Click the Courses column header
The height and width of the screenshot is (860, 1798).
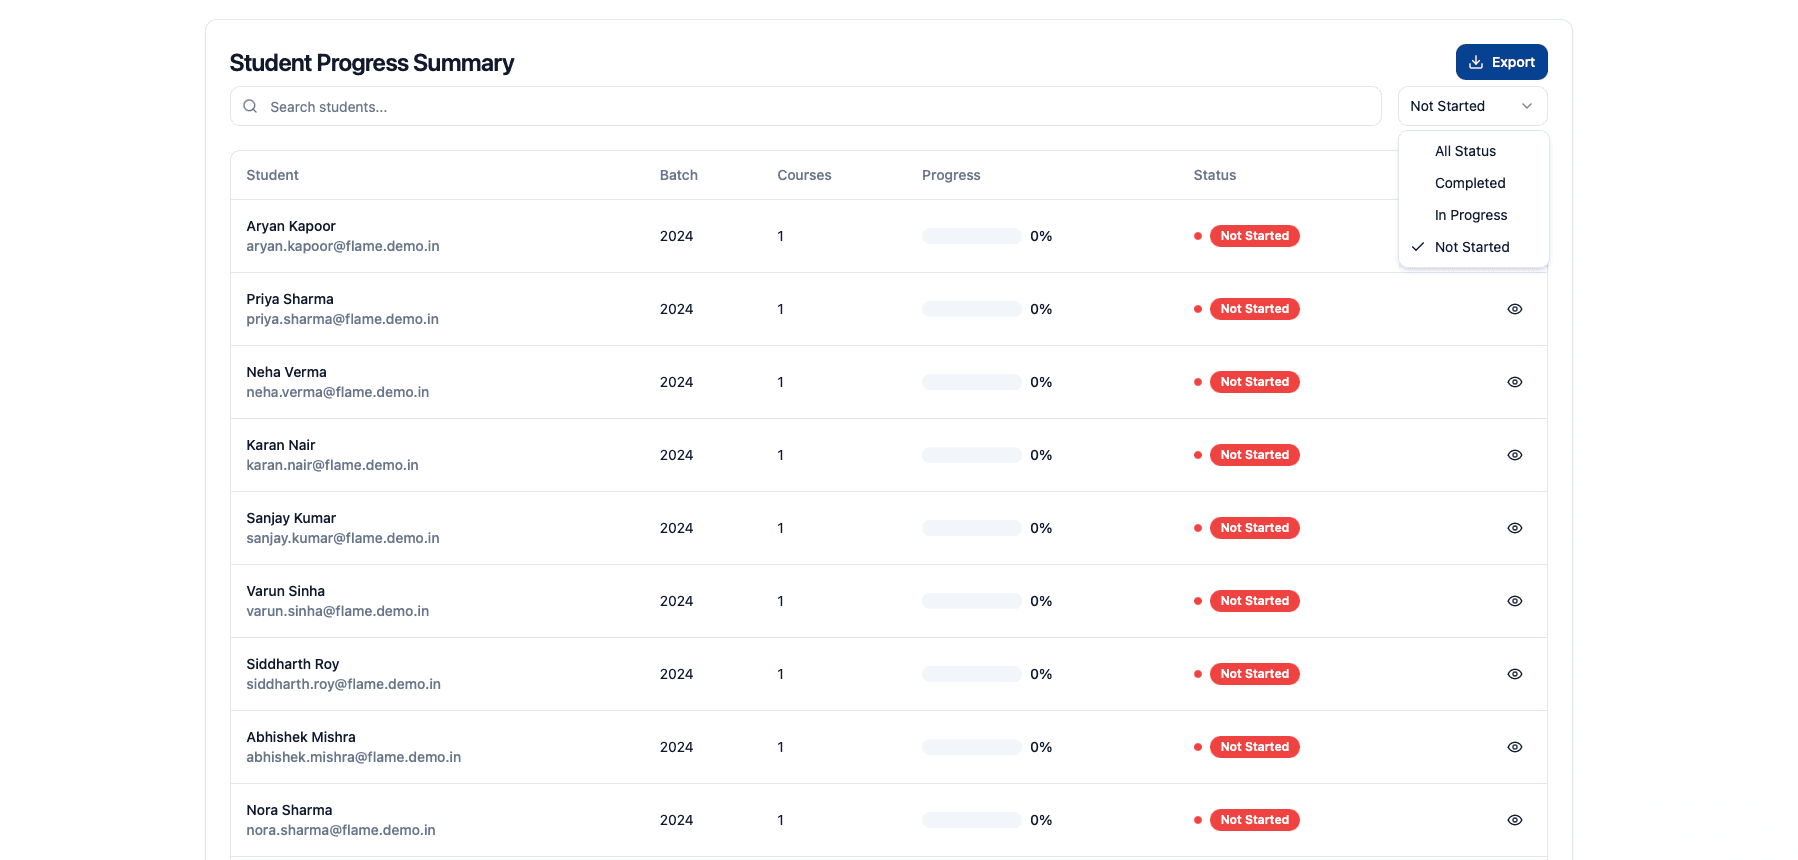tap(804, 175)
